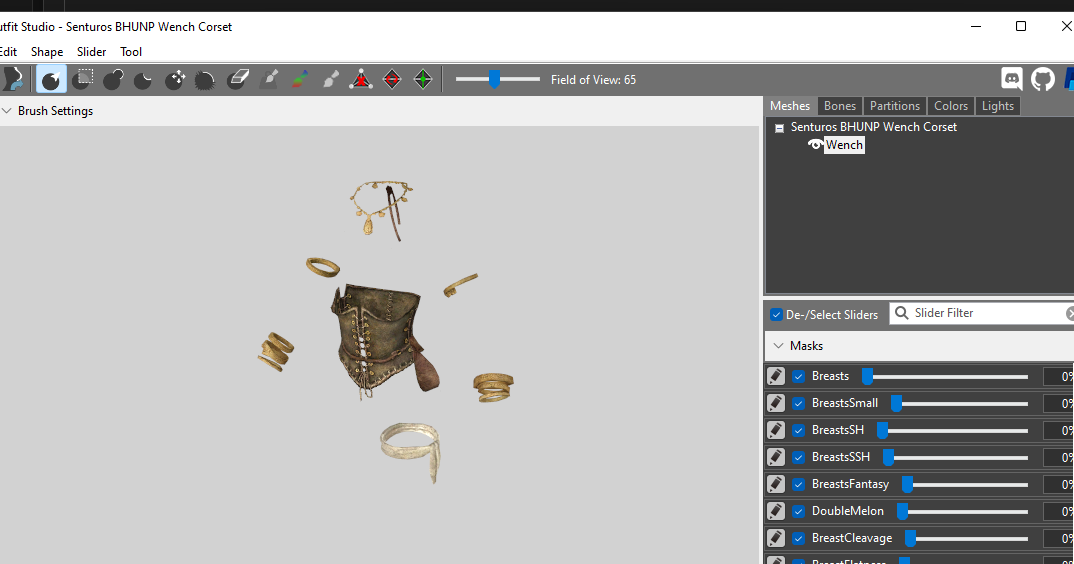Activate the Smooth brush tool

[x=205, y=80]
